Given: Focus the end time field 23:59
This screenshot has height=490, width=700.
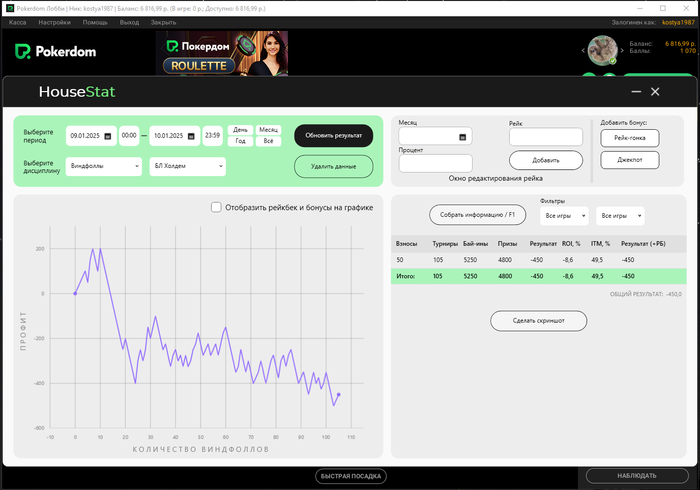Looking at the screenshot, I should pyautogui.click(x=212, y=136).
